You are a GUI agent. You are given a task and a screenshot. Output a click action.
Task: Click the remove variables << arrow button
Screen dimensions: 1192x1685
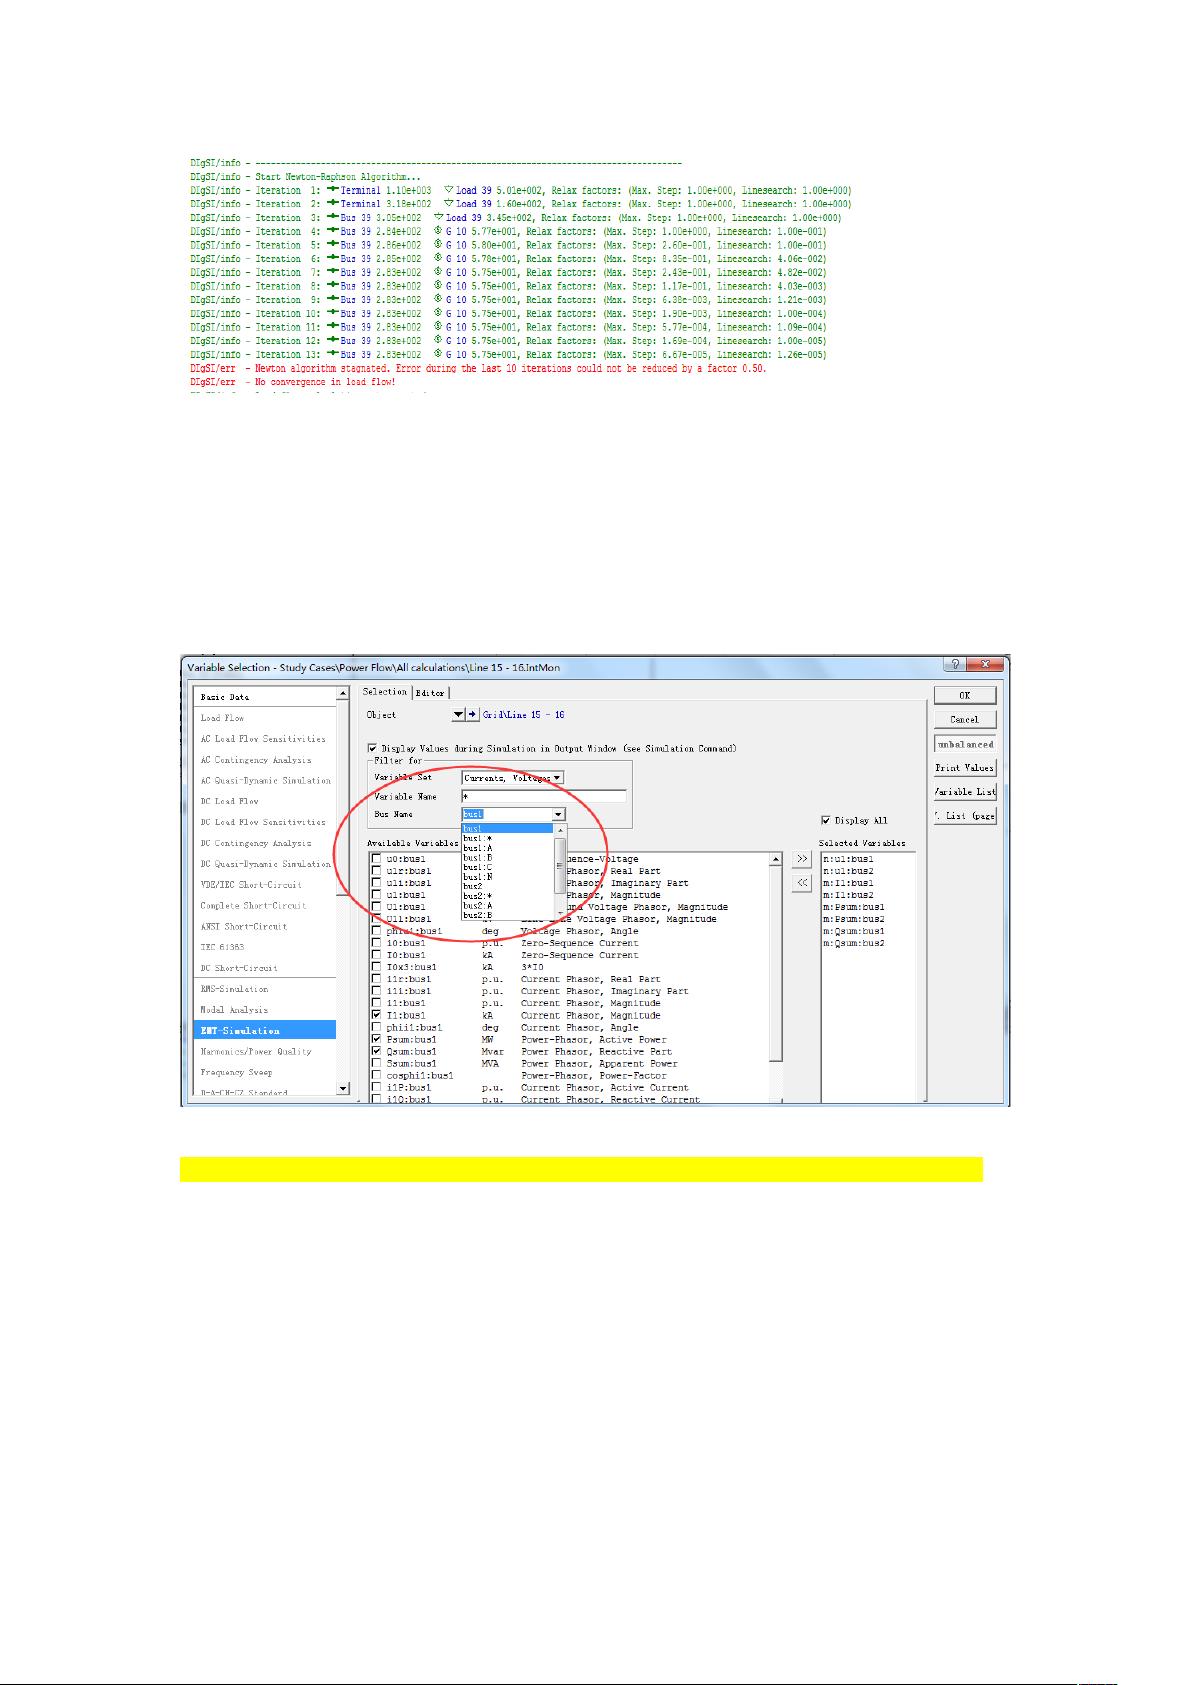coord(802,882)
